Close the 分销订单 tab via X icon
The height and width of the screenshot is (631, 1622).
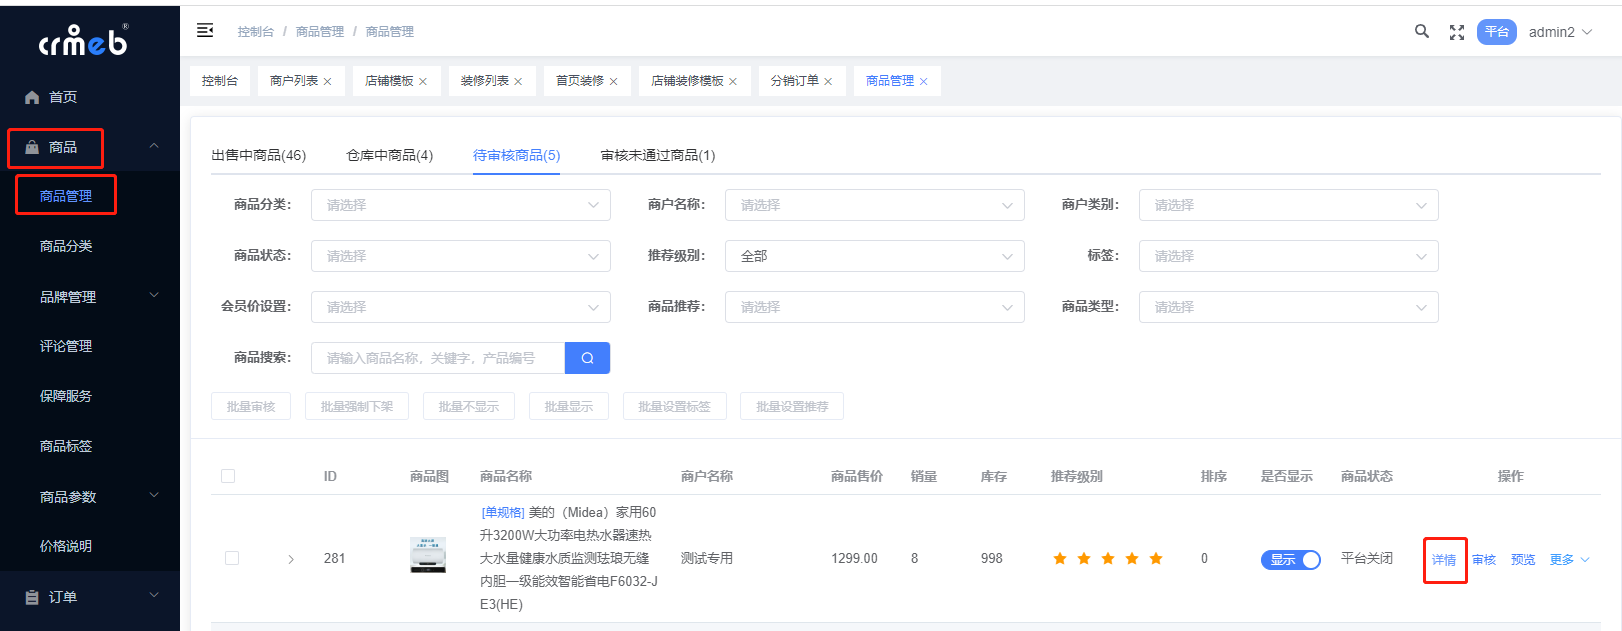point(828,82)
